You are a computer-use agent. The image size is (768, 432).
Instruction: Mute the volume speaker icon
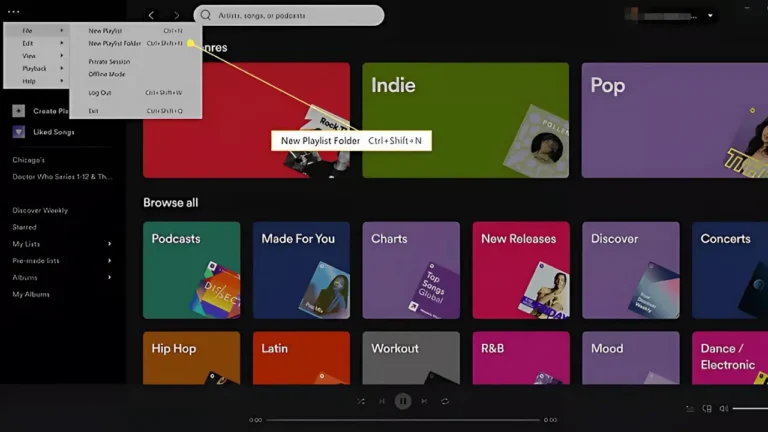pos(723,408)
